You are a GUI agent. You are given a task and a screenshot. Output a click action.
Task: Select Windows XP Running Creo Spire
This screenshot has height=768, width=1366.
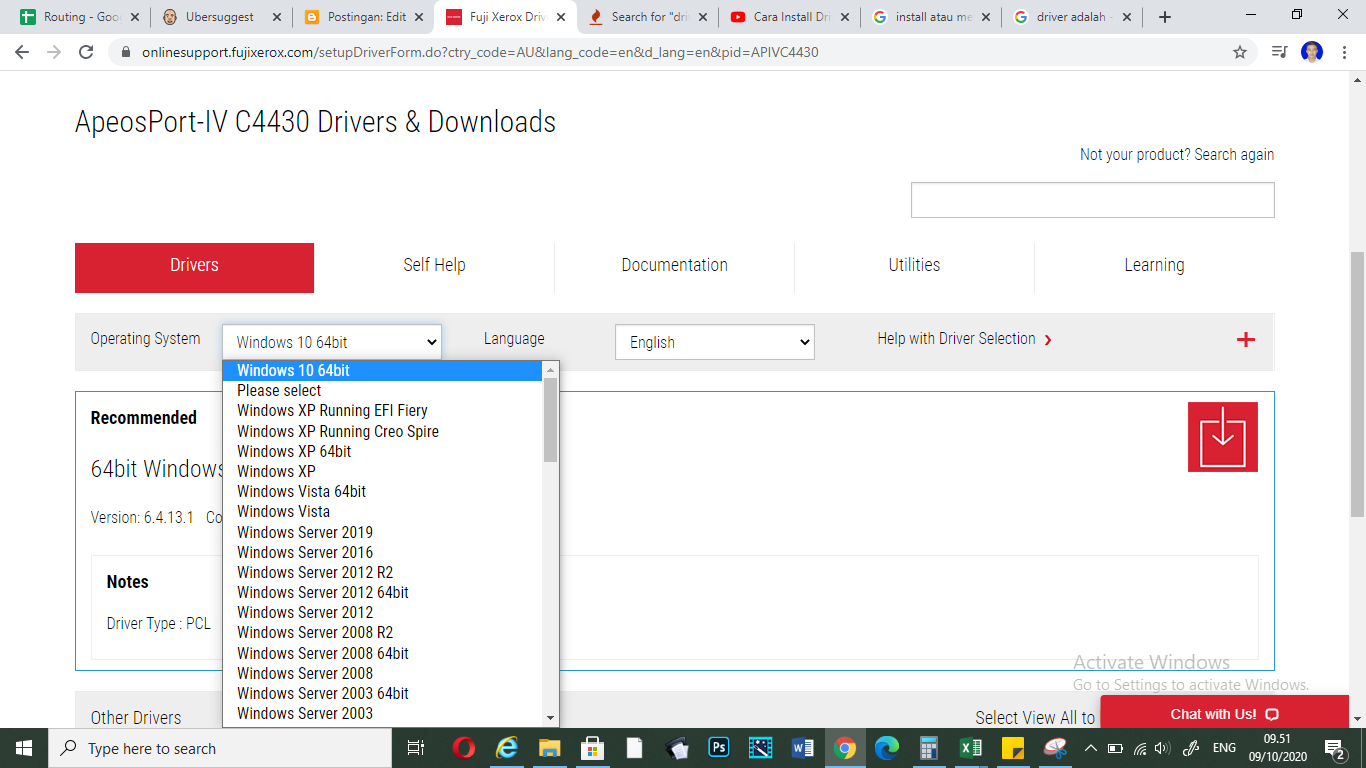(x=383, y=431)
